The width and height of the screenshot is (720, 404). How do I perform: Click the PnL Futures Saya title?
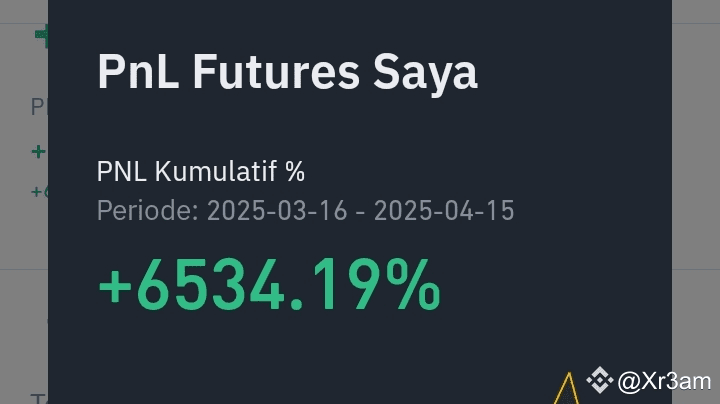tap(287, 73)
